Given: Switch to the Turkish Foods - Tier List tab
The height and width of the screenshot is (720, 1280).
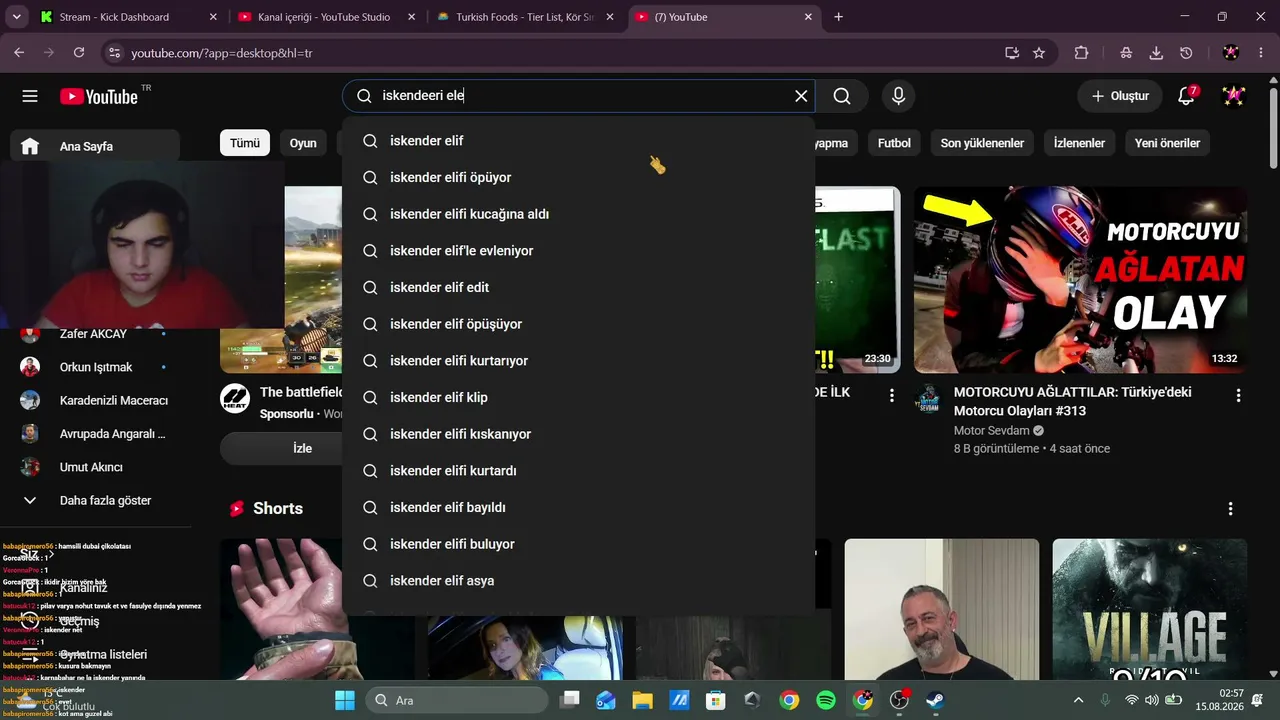Looking at the screenshot, I should tap(525, 17).
